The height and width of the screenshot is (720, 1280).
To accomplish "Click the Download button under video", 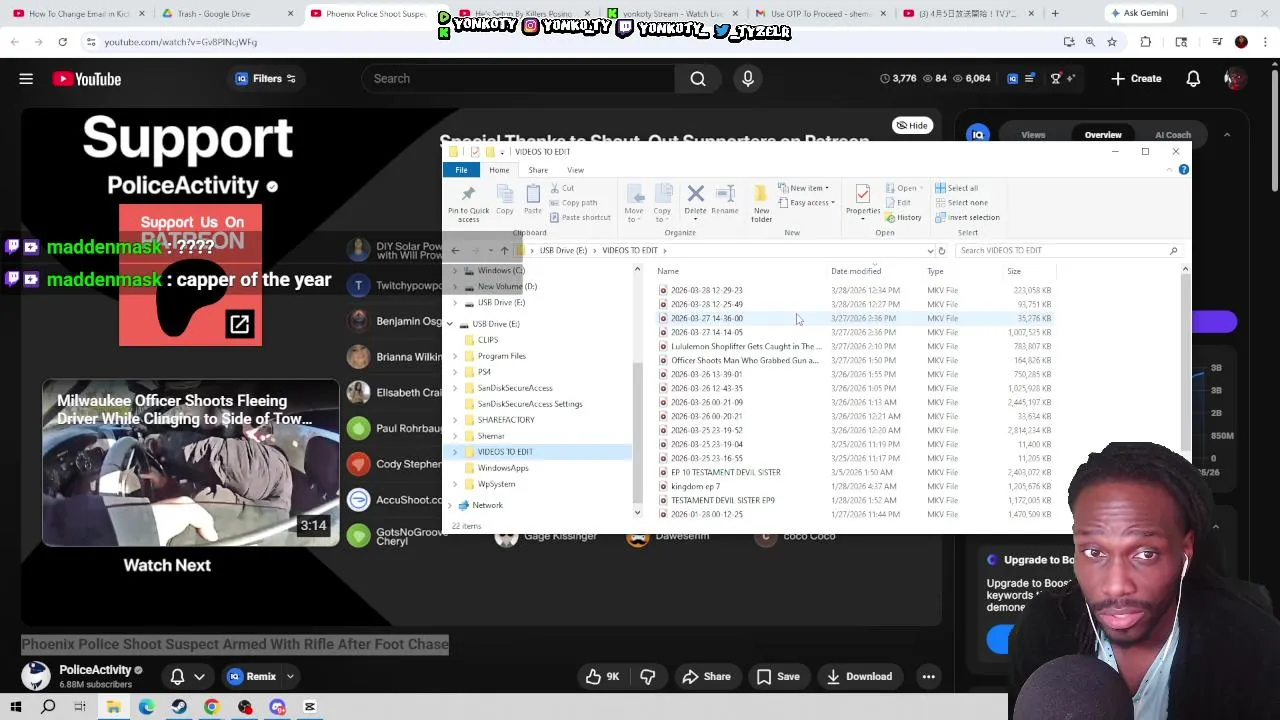I will click(x=859, y=676).
